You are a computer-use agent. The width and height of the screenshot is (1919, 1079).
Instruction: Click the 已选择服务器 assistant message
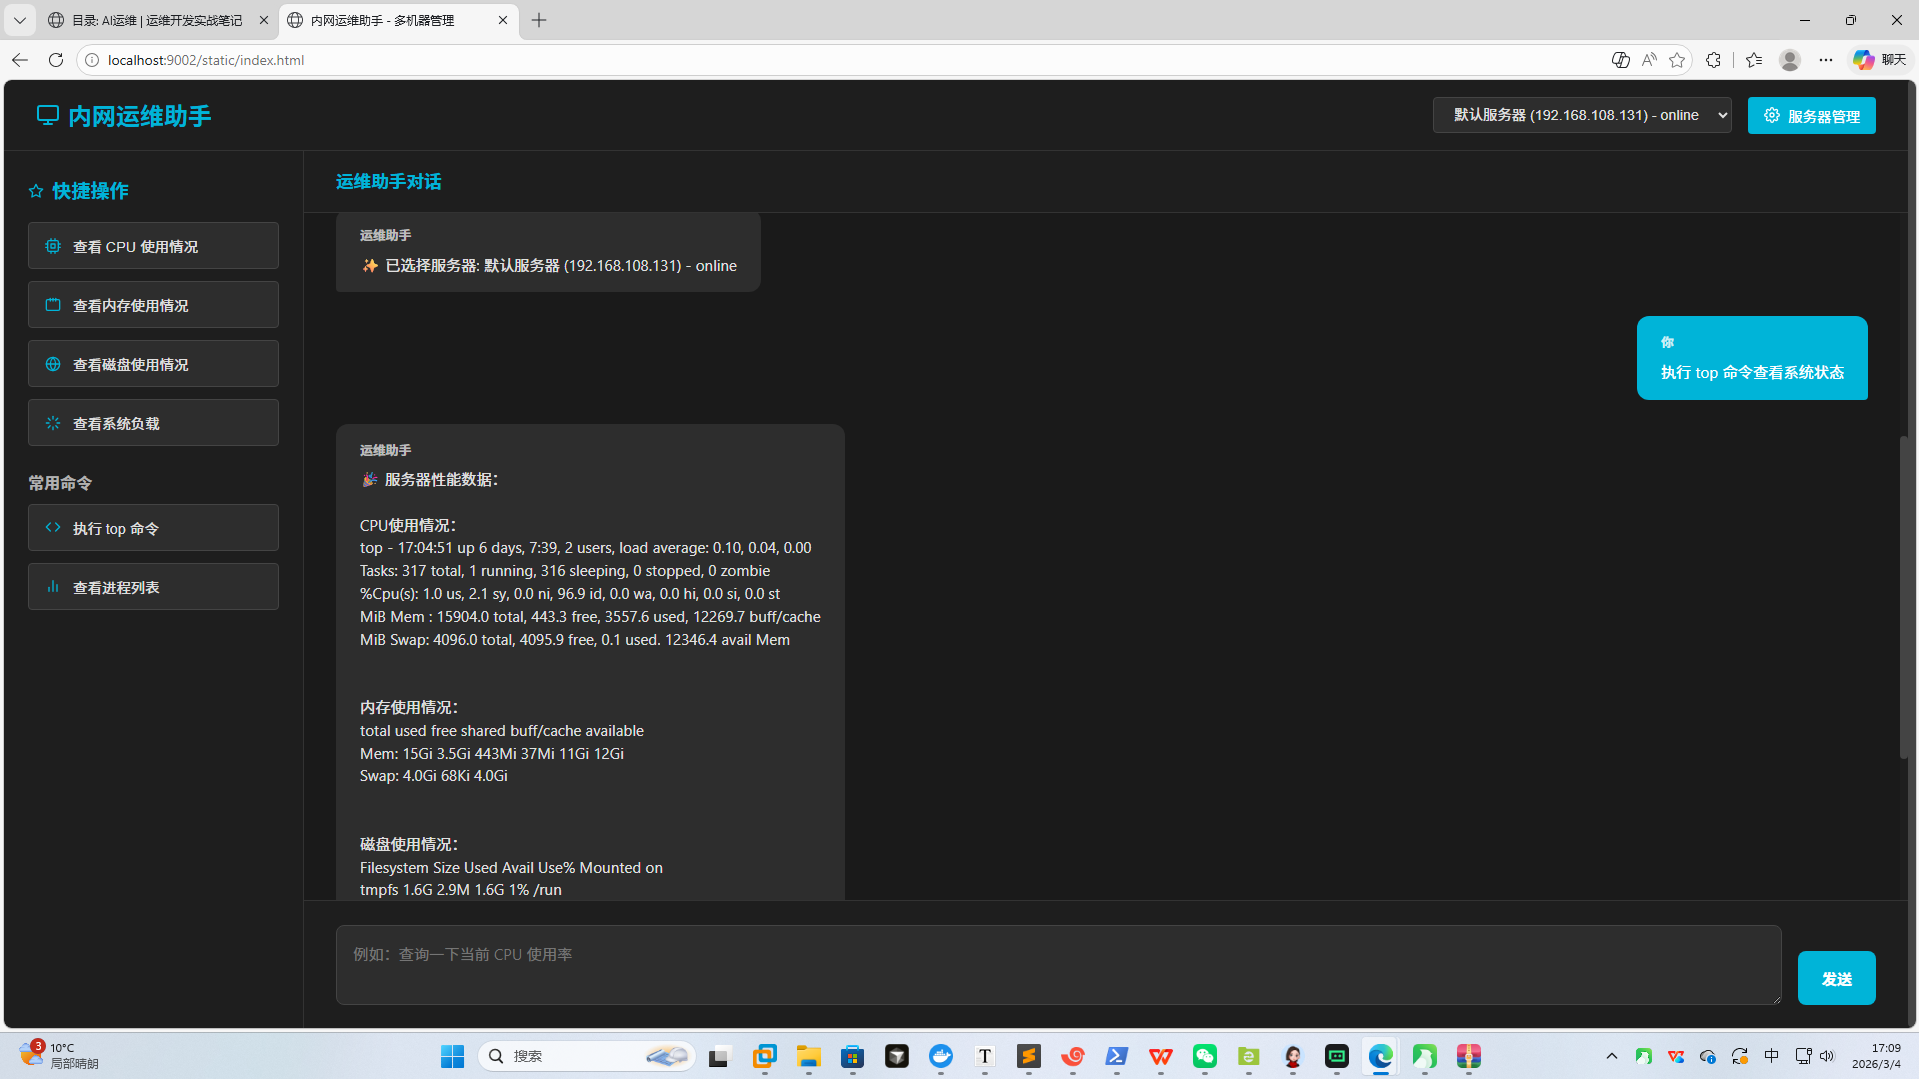[x=548, y=252]
